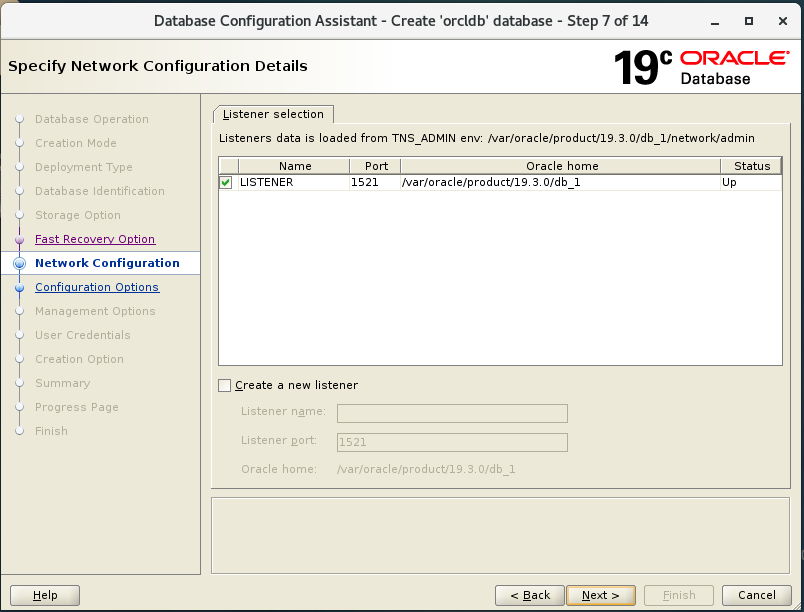Click the Configuration Options step dot
The image size is (804, 612).
pos(21,287)
